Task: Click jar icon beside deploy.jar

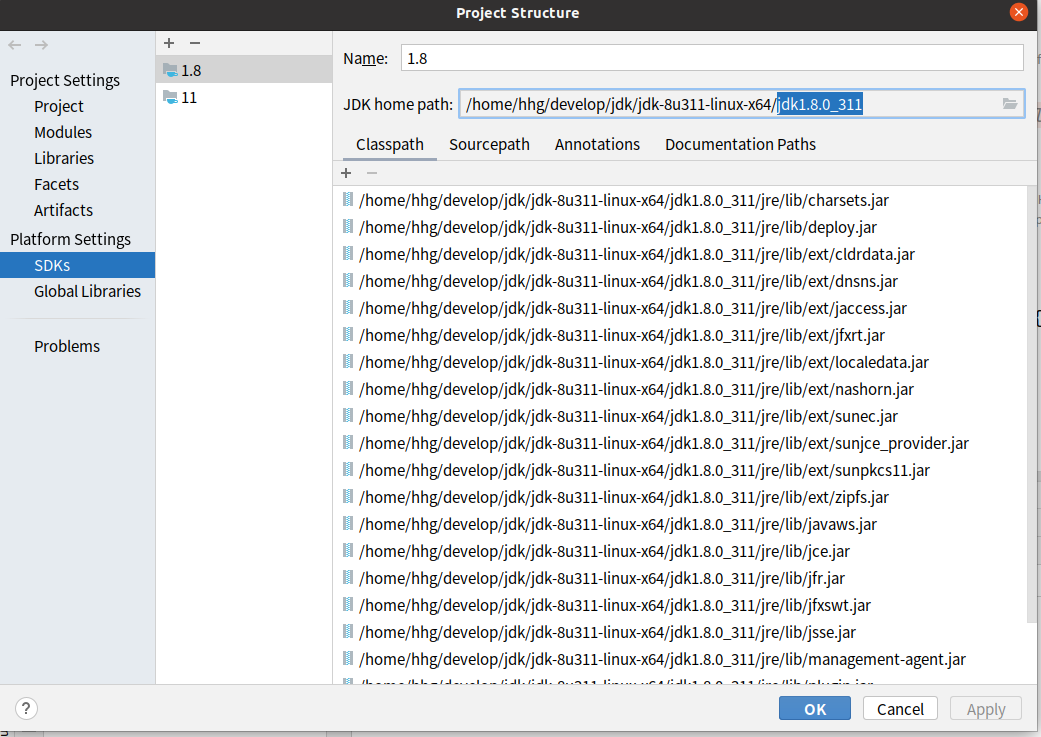Action: coord(348,226)
